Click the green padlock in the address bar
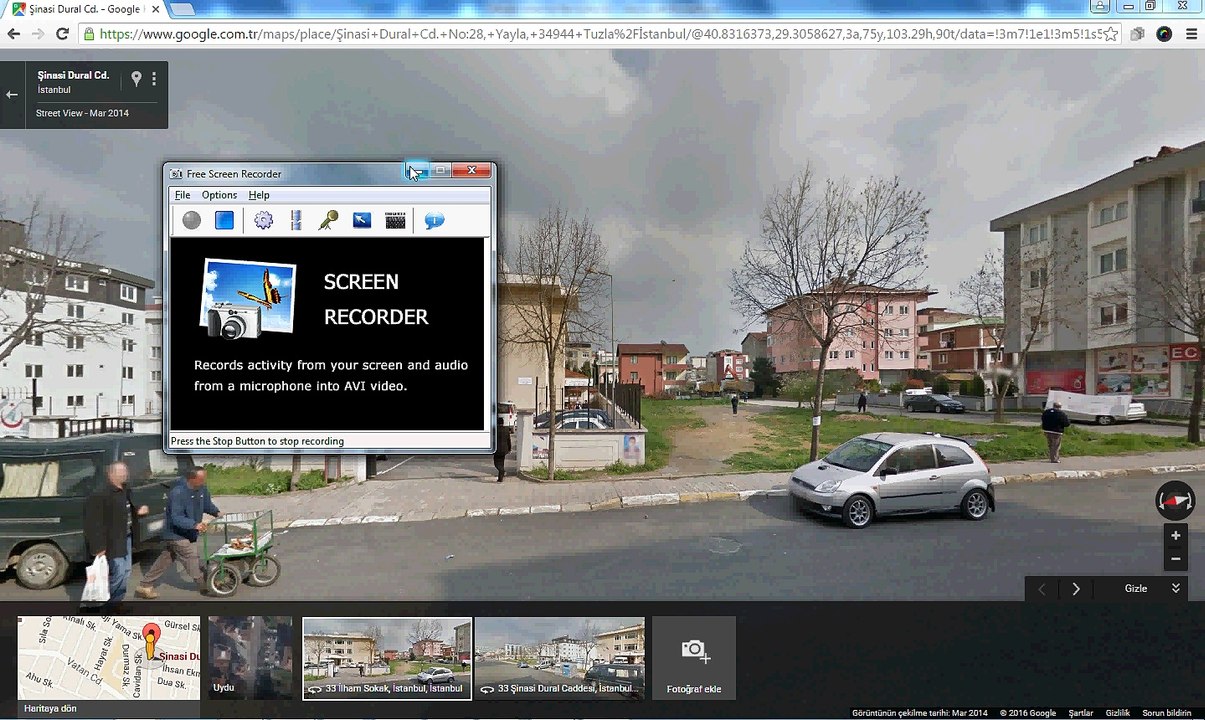Viewport: 1205px width, 720px height. (x=89, y=34)
